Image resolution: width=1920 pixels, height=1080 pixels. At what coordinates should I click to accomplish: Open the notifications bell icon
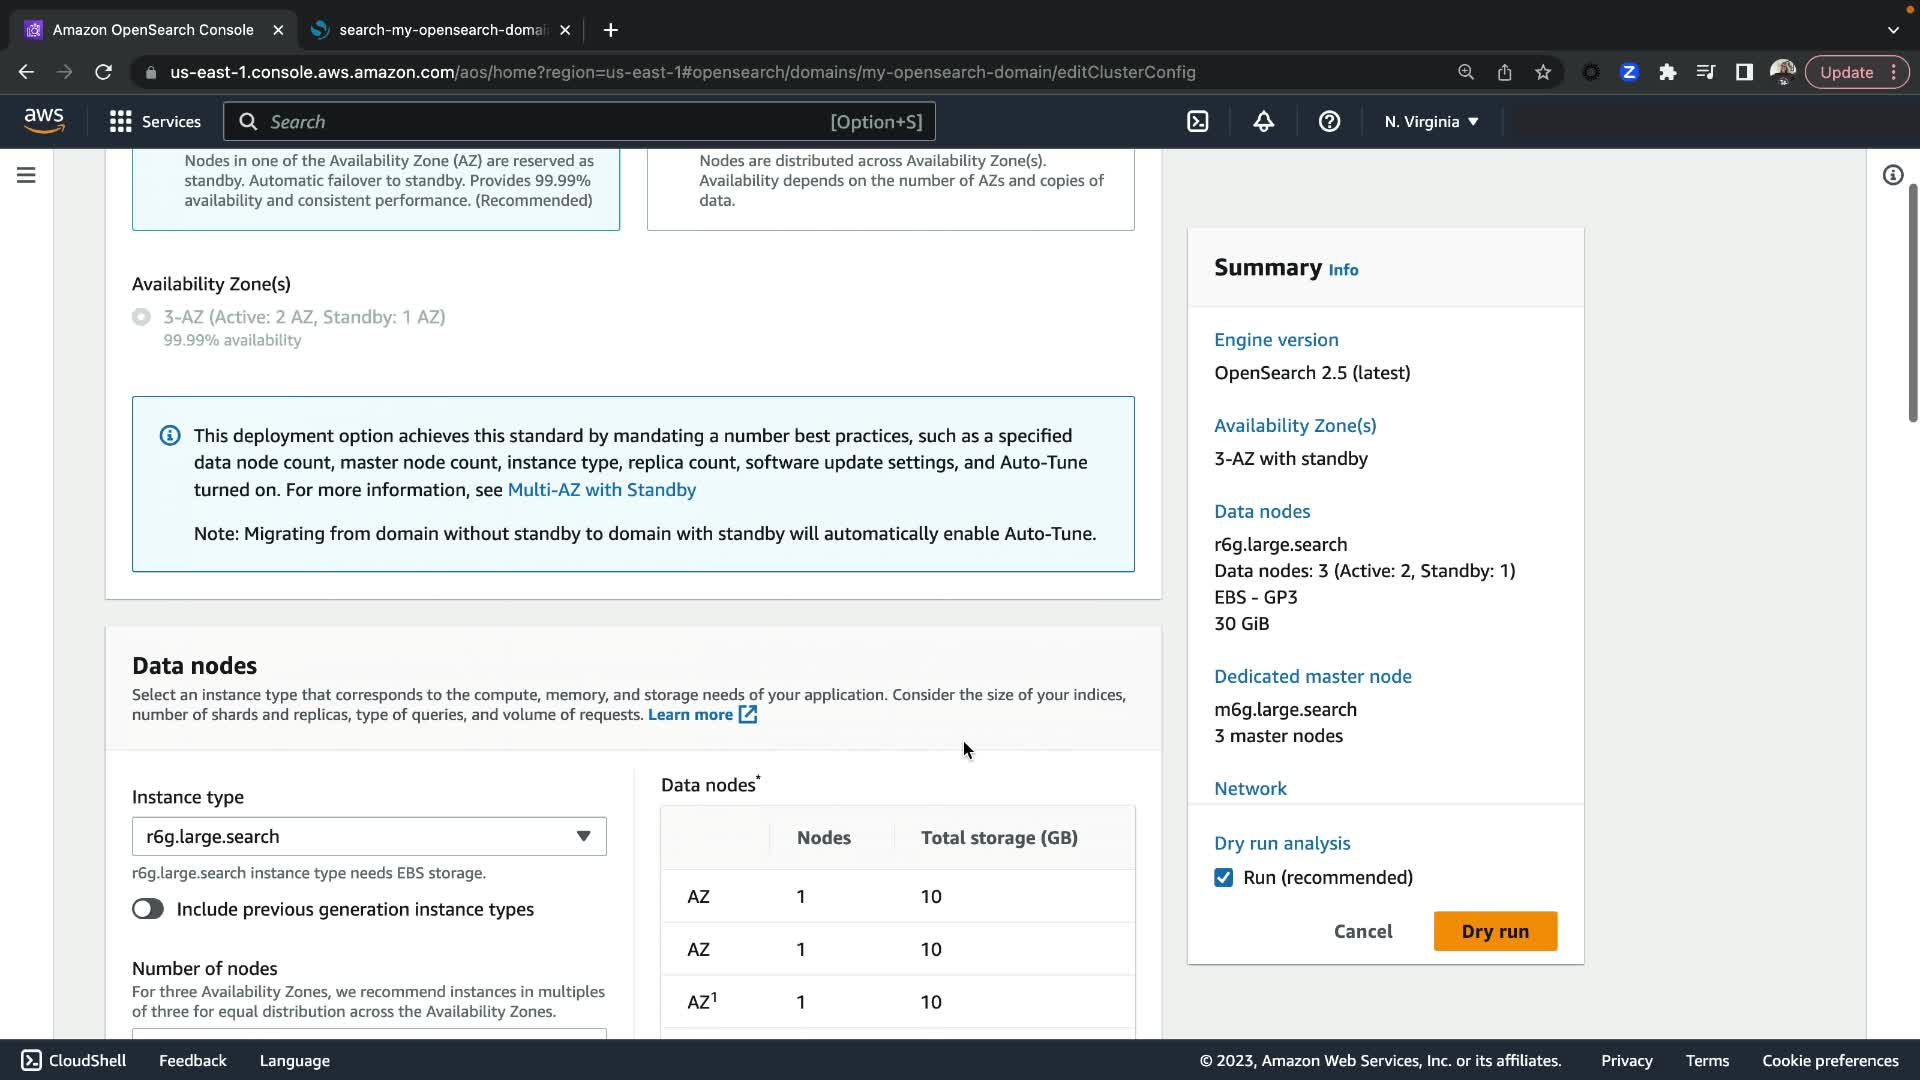(x=1263, y=122)
